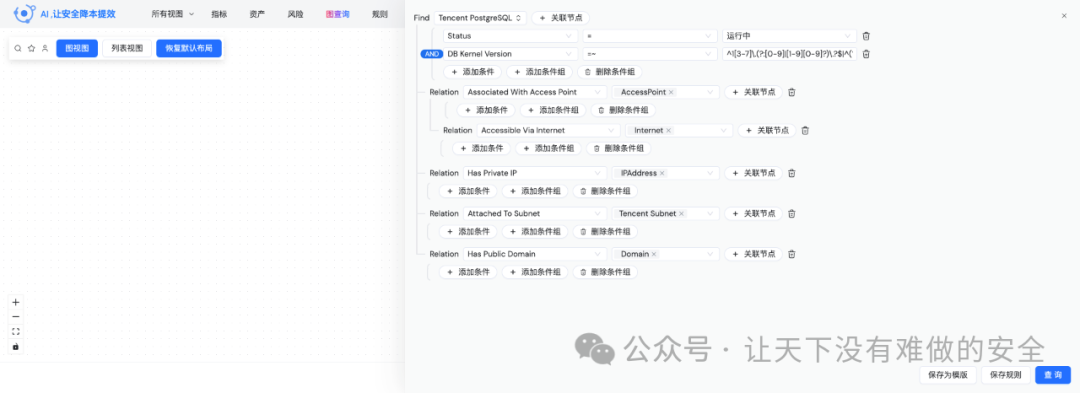
Task: Open the 运行中 value dropdown
Action: 789,36
